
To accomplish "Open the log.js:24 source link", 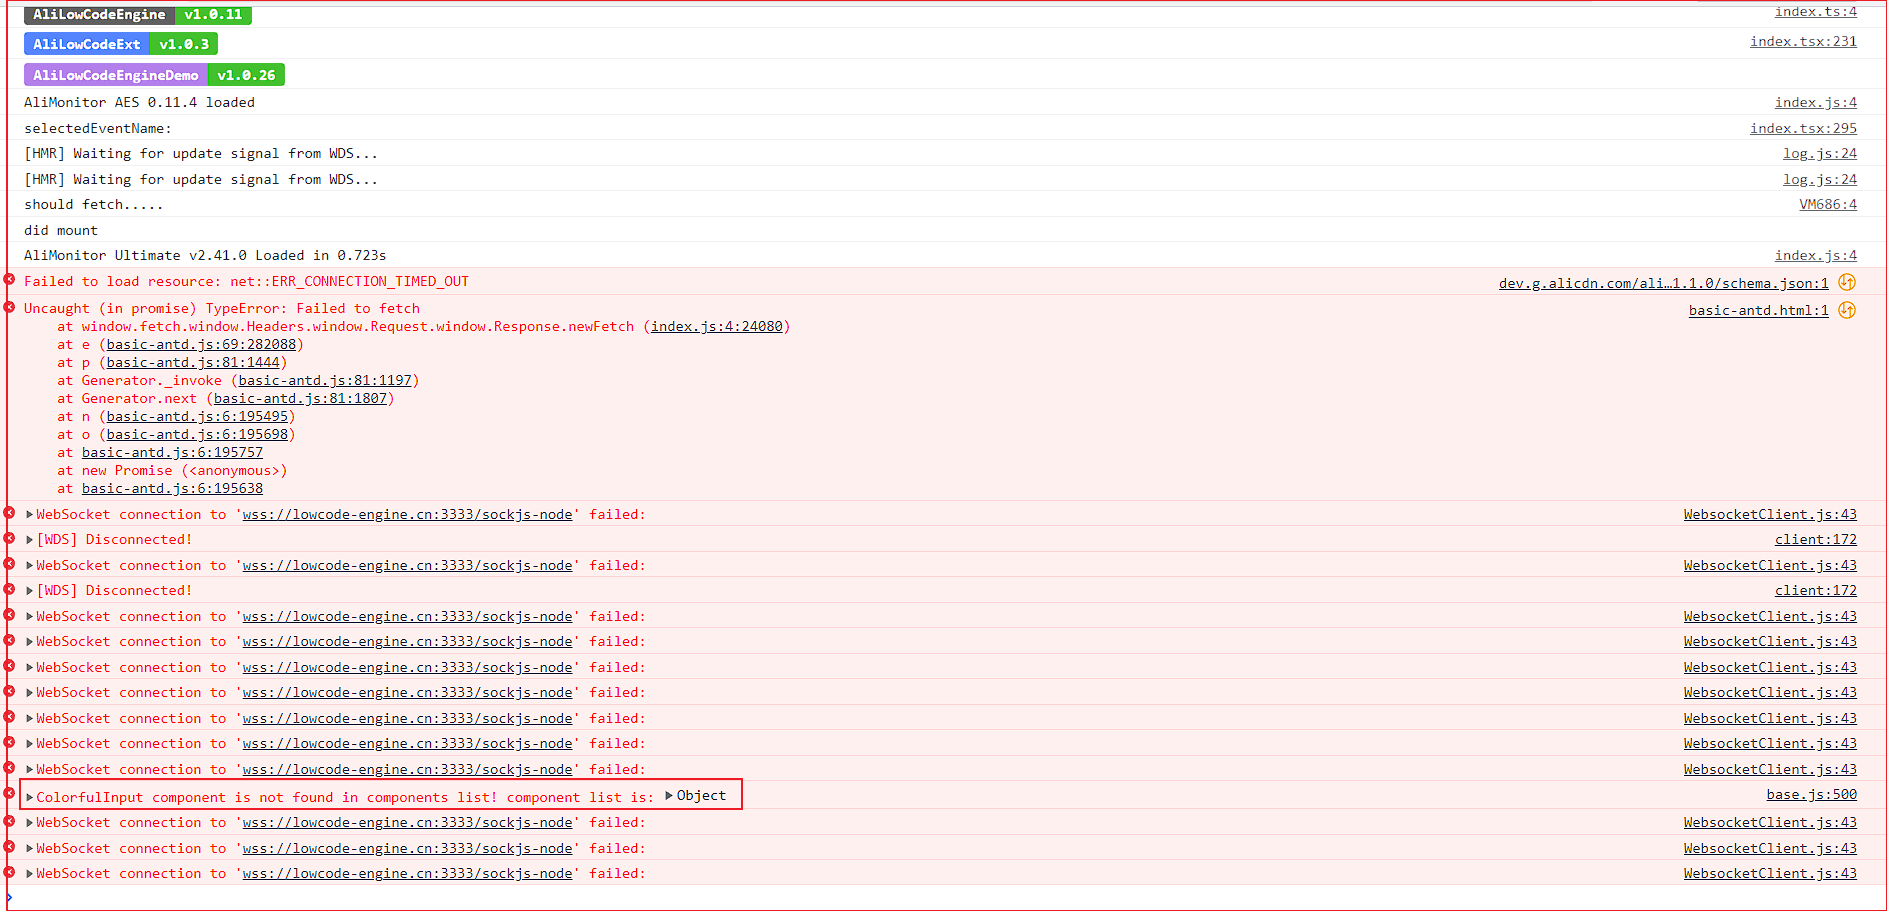I will [1820, 153].
